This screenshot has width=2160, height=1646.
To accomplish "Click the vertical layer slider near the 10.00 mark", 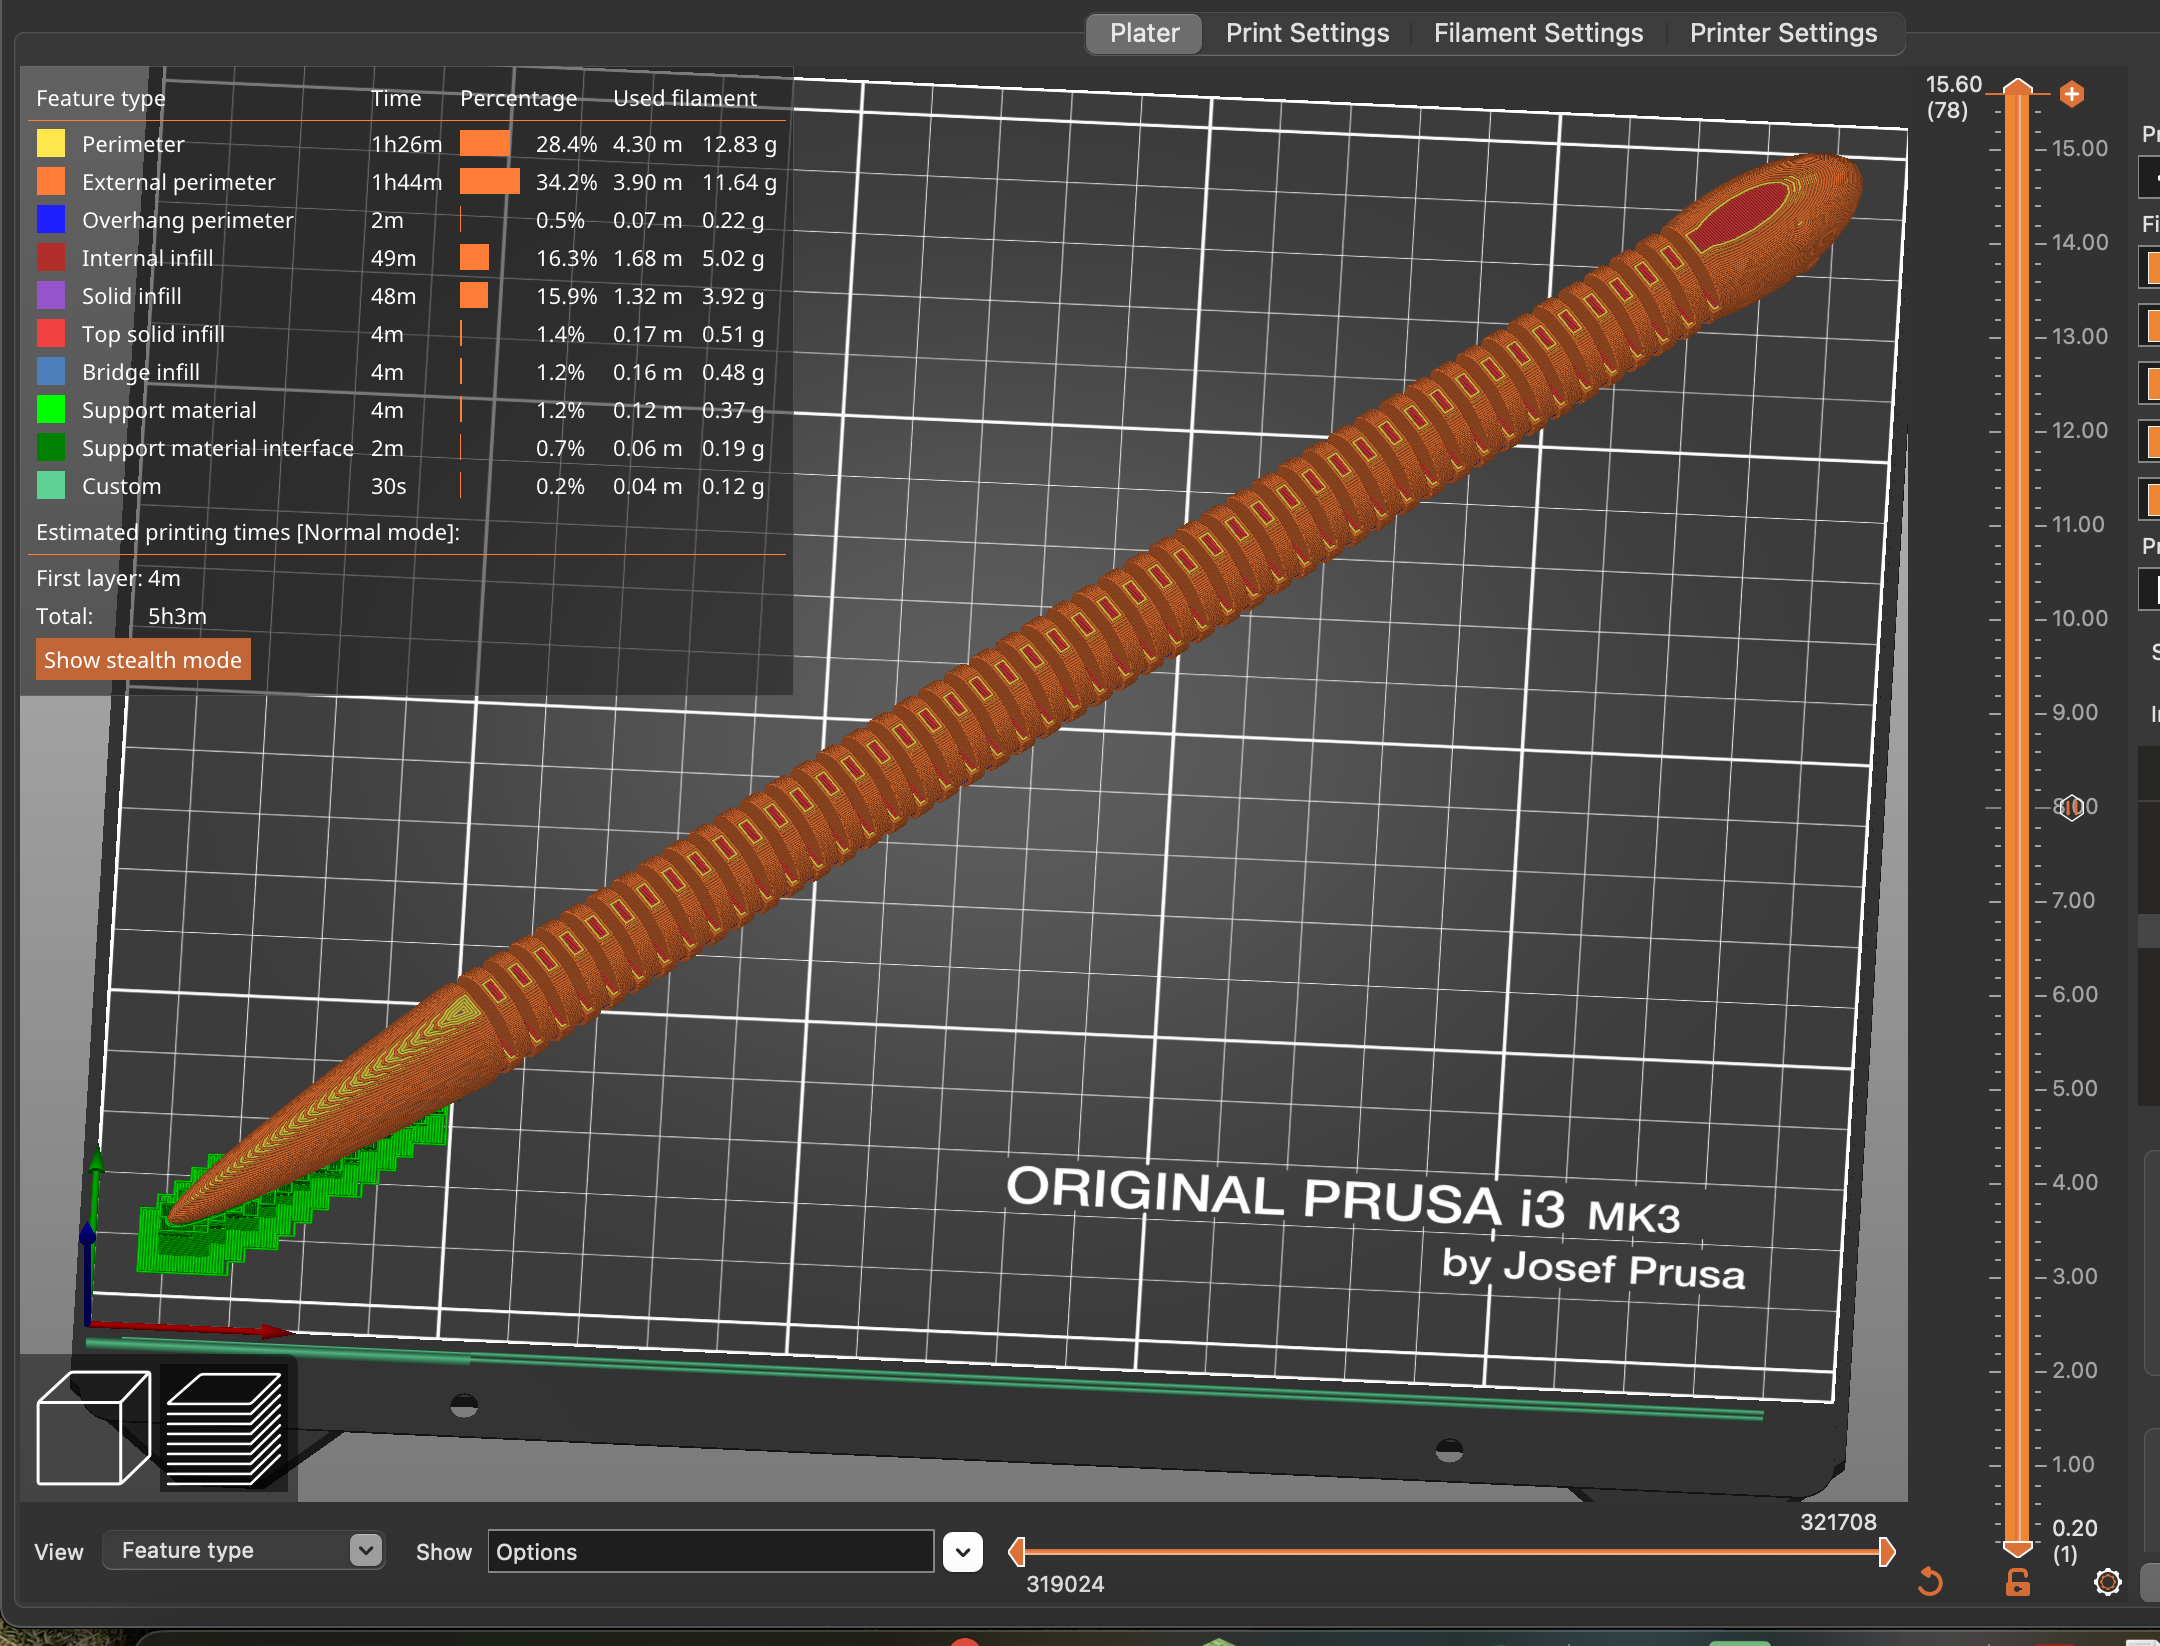I will (2018, 618).
